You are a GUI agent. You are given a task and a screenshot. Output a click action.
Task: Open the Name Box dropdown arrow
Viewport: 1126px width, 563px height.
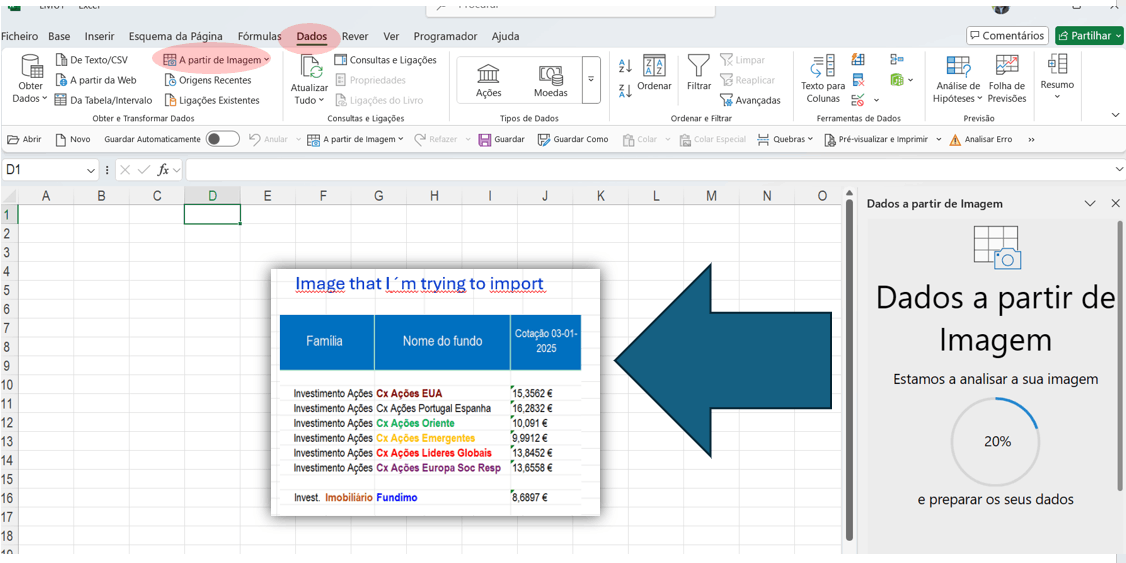point(91,170)
